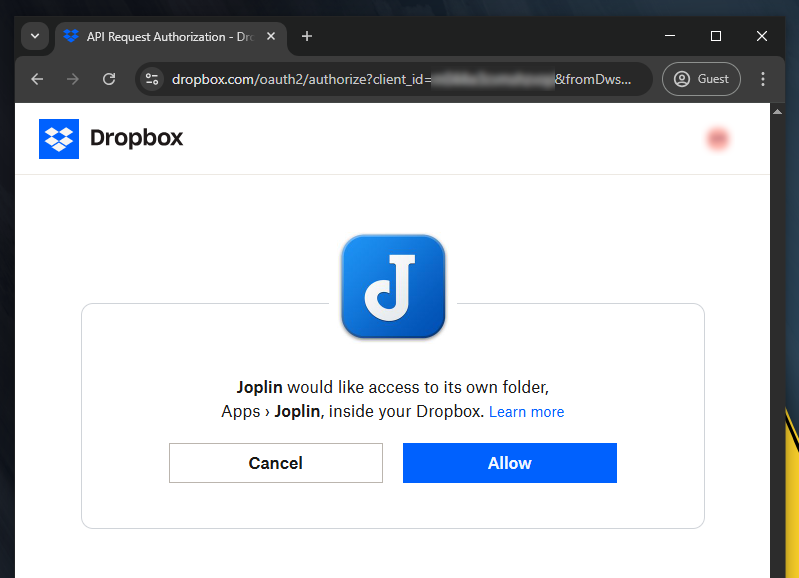Reload the page with refresh icon
The width and height of the screenshot is (799, 578).
109,79
